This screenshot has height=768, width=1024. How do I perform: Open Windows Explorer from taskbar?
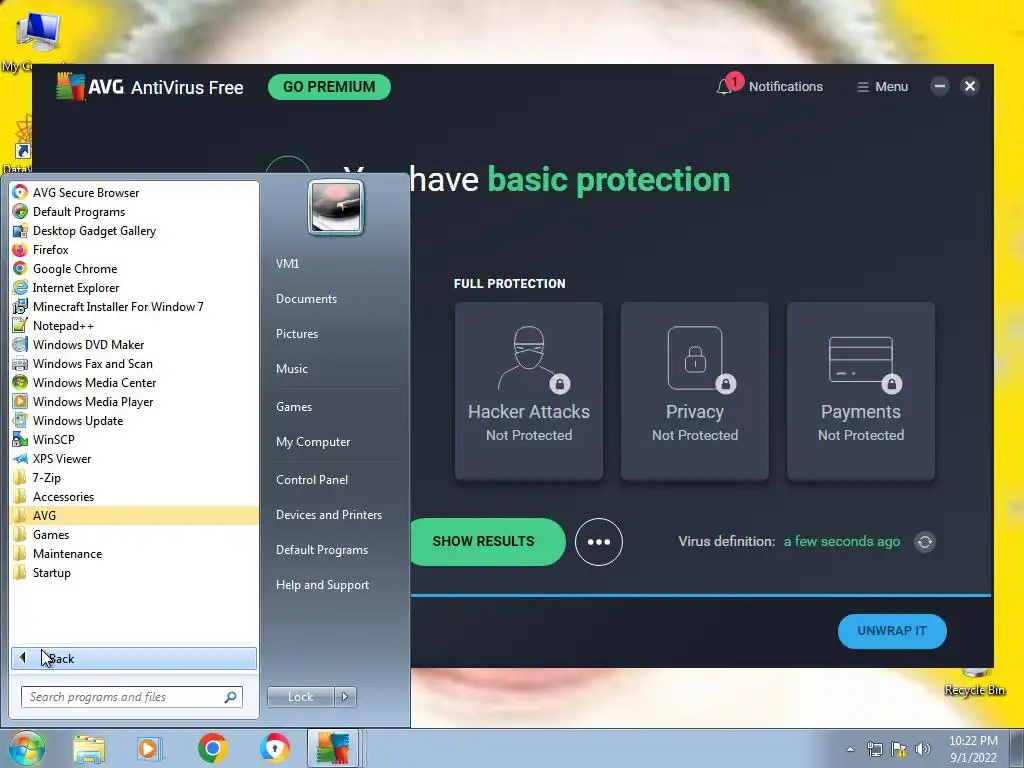click(89, 749)
